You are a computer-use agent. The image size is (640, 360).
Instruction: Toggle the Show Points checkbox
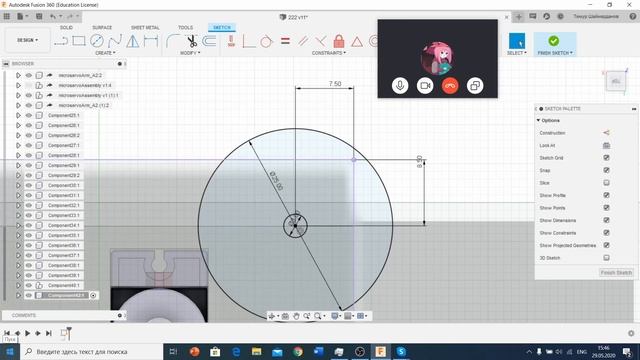pos(606,208)
